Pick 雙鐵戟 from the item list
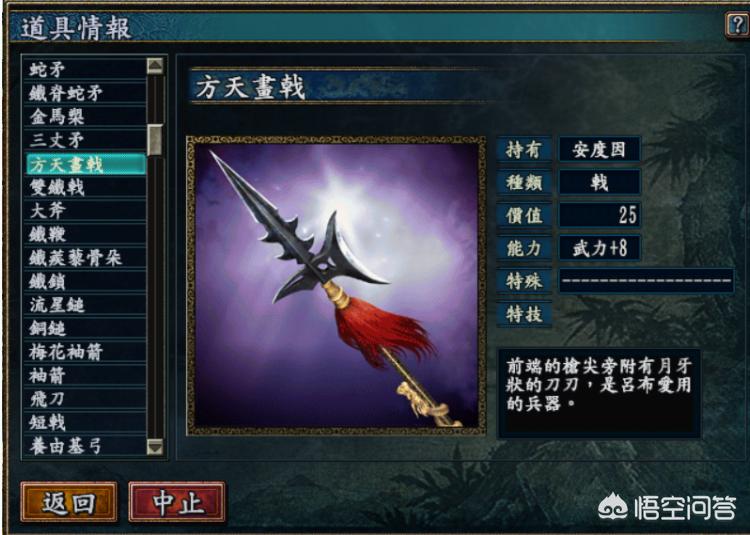750x535 pixels. 85,187
